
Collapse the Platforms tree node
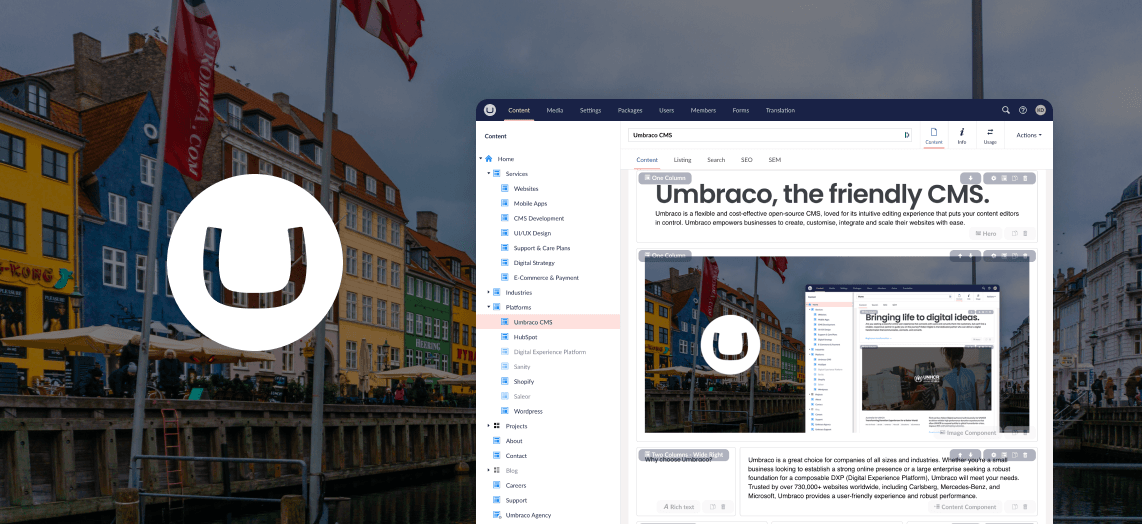pyautogui.click(x=489, y=307)
